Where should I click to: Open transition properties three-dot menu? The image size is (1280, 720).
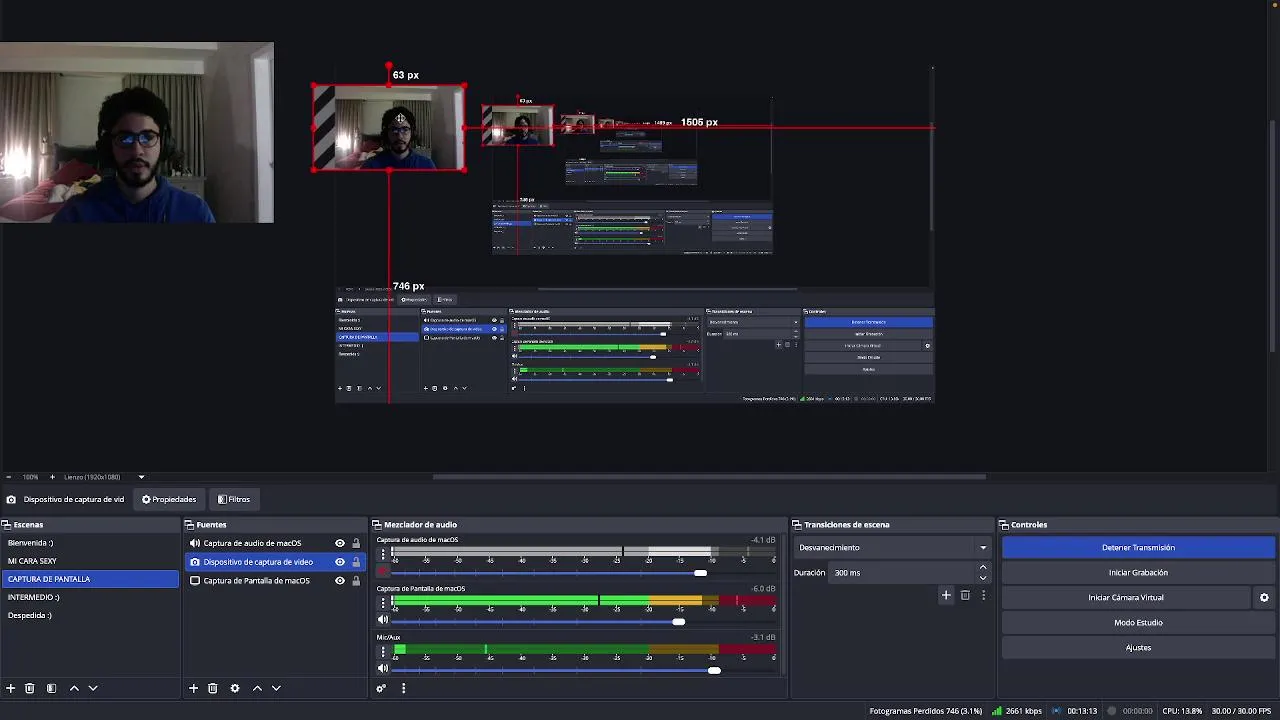pyautogui.click(x=983, y=595)
